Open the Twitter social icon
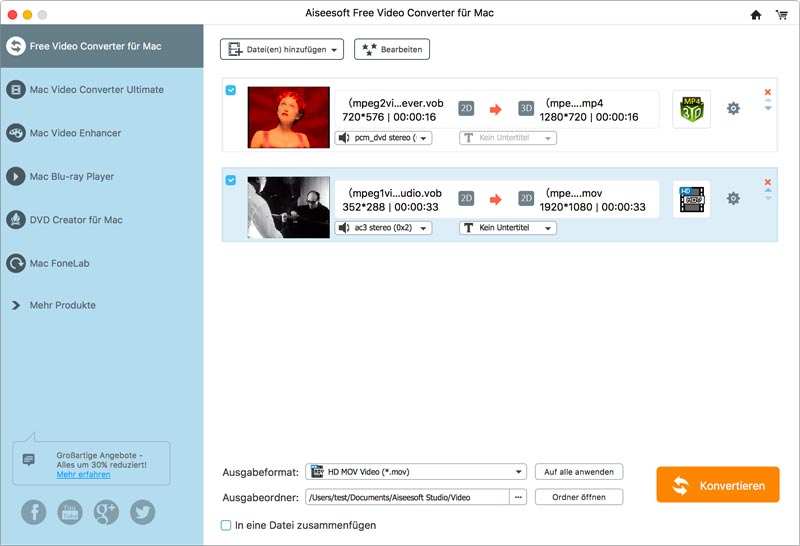 click(x=142, y=512)
